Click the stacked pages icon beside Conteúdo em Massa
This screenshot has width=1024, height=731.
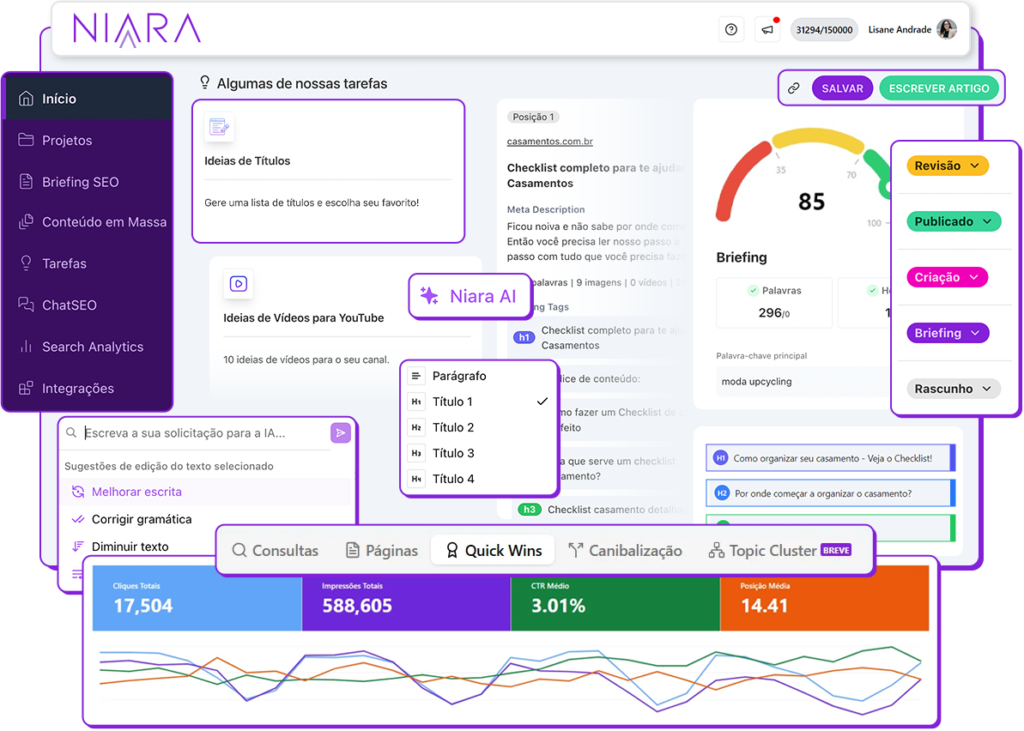pos(26,222)
